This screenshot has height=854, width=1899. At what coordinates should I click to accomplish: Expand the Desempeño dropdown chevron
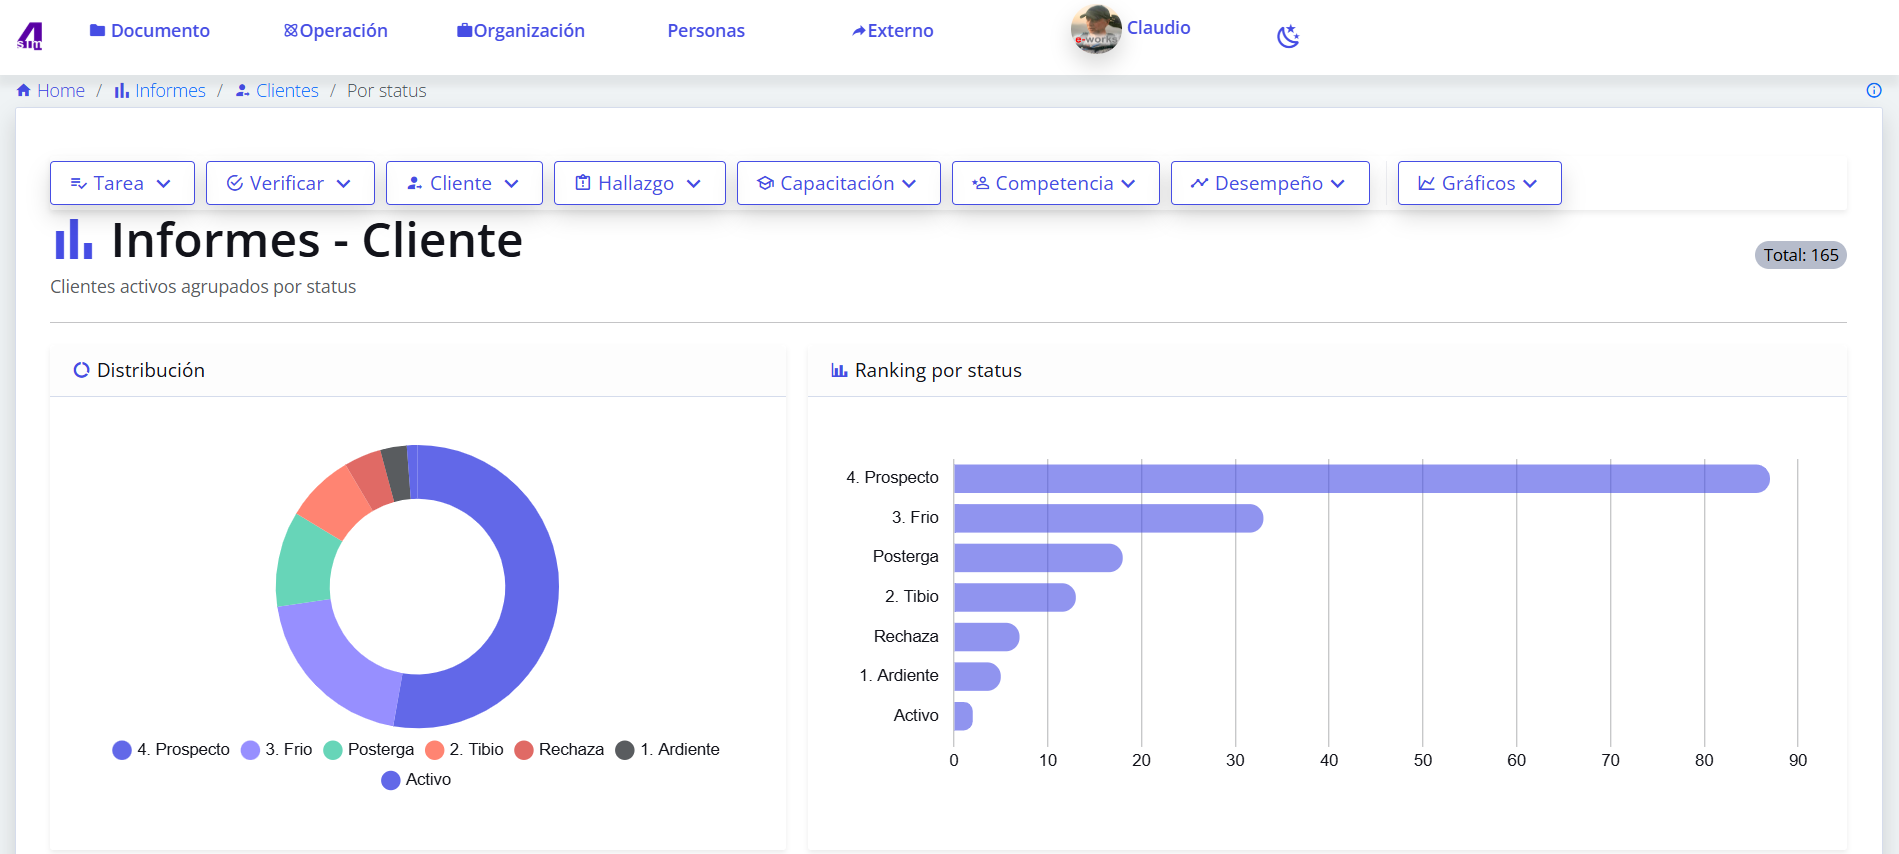1338,184
